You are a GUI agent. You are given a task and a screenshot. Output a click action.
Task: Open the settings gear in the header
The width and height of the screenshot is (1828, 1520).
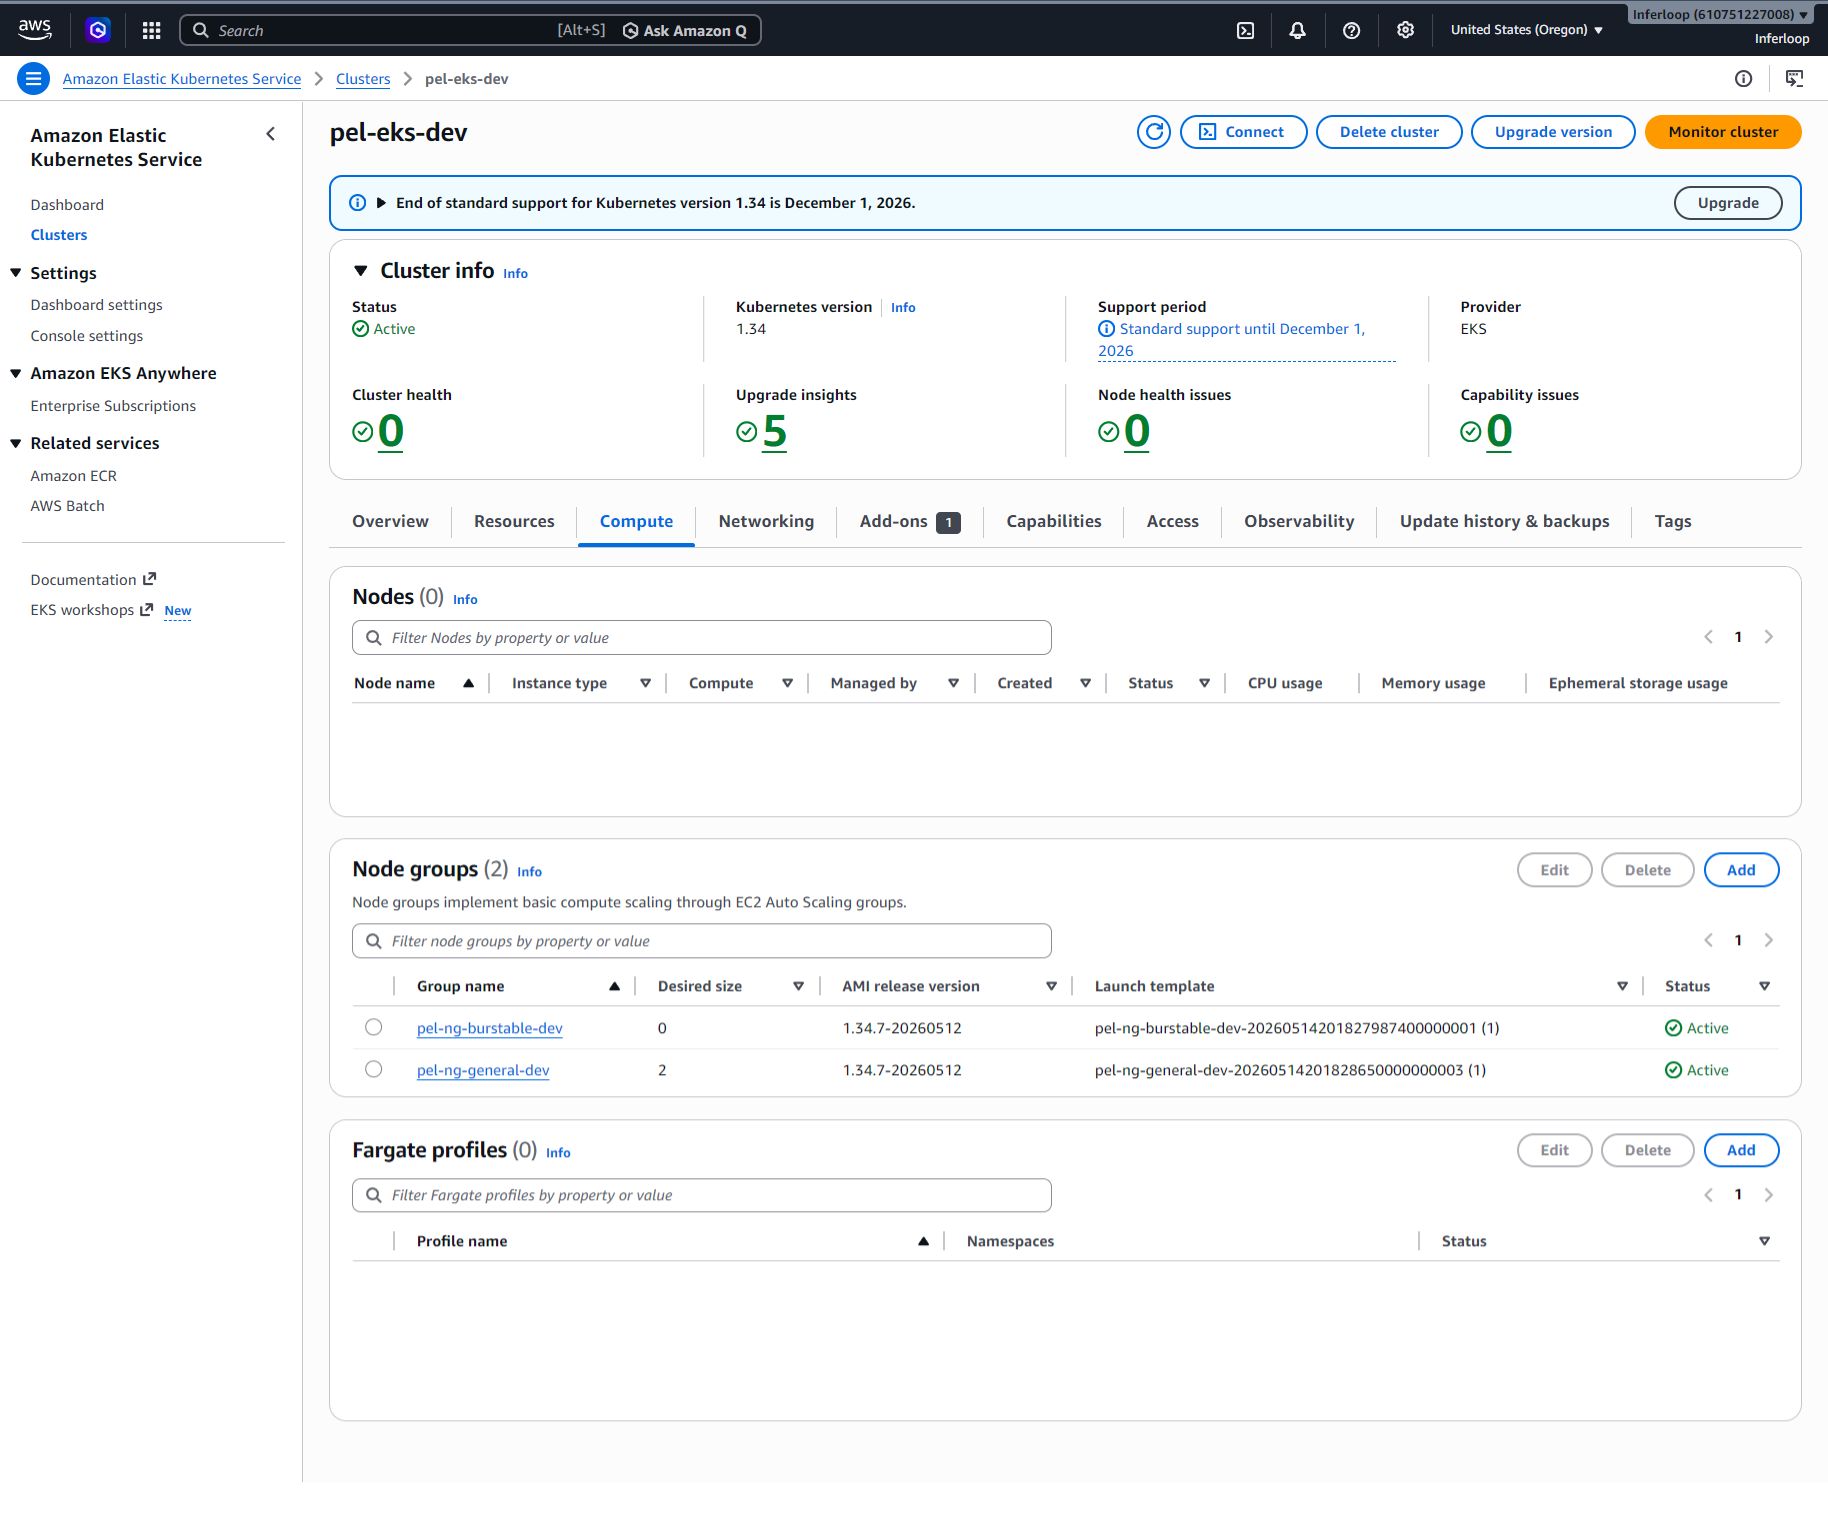(x=1405, y=30)
